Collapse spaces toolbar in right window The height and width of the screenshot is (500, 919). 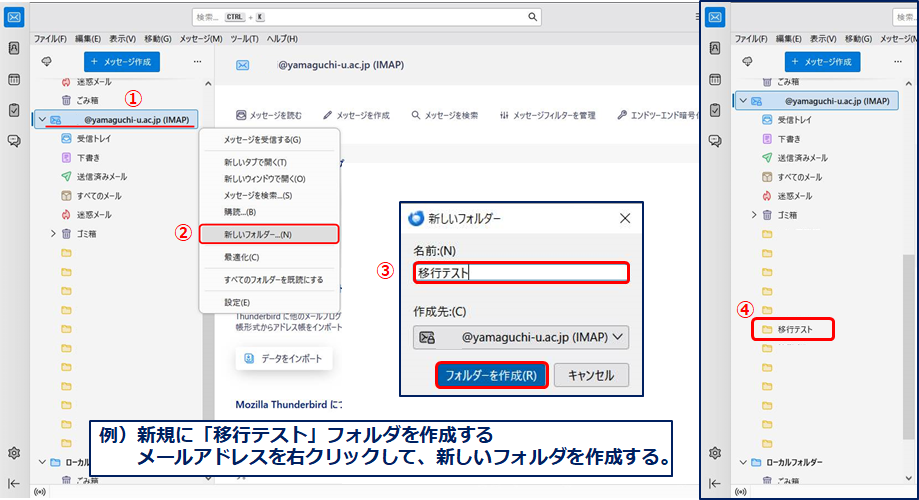715,484
